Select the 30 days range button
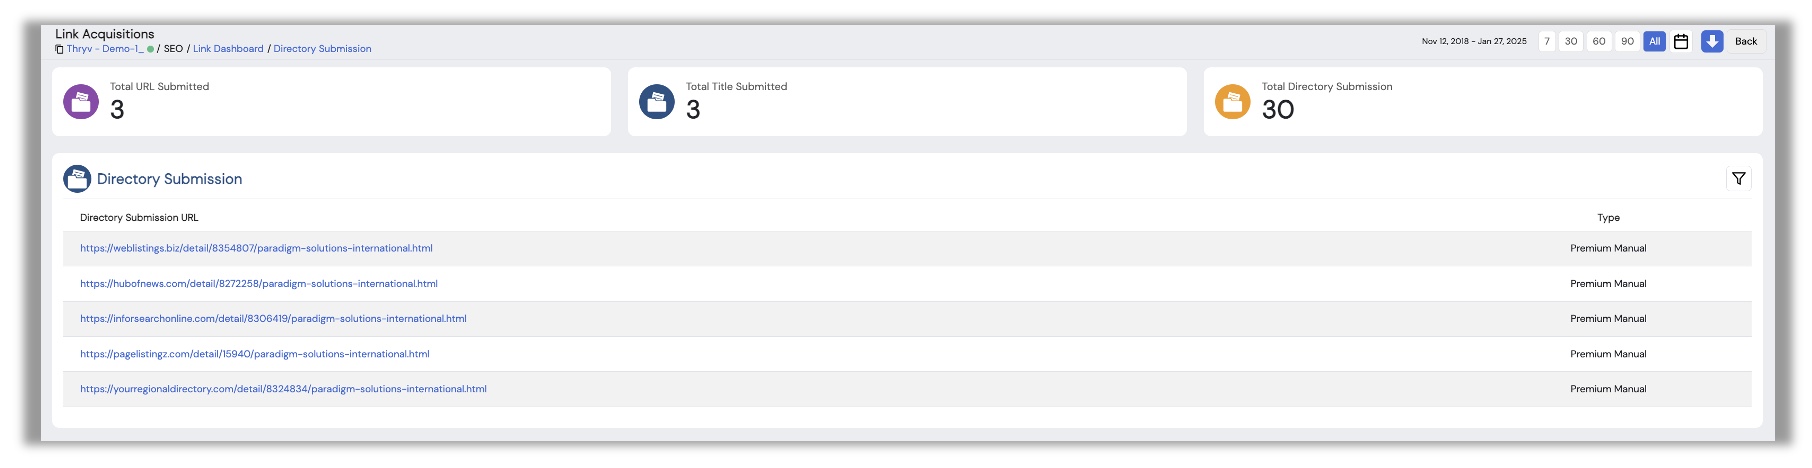Viewport: 1812px width, 468px height. [x=1571, y=41]
